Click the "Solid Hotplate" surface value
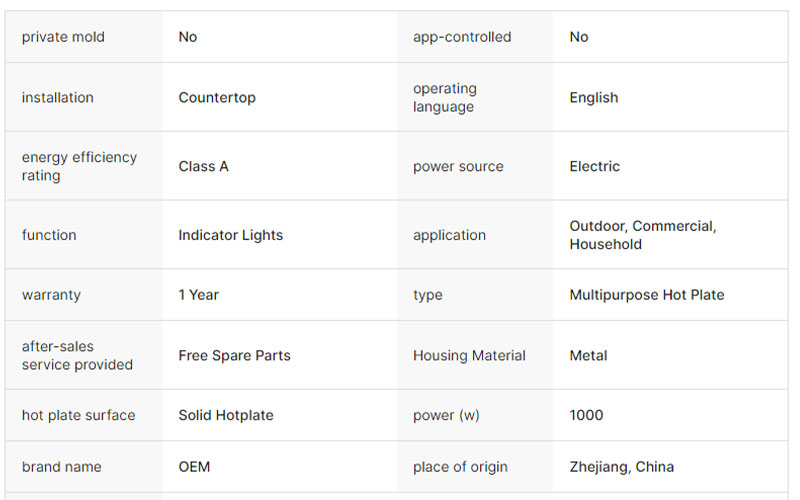Viewport: 800px width, 500px height. coord(226,415)
